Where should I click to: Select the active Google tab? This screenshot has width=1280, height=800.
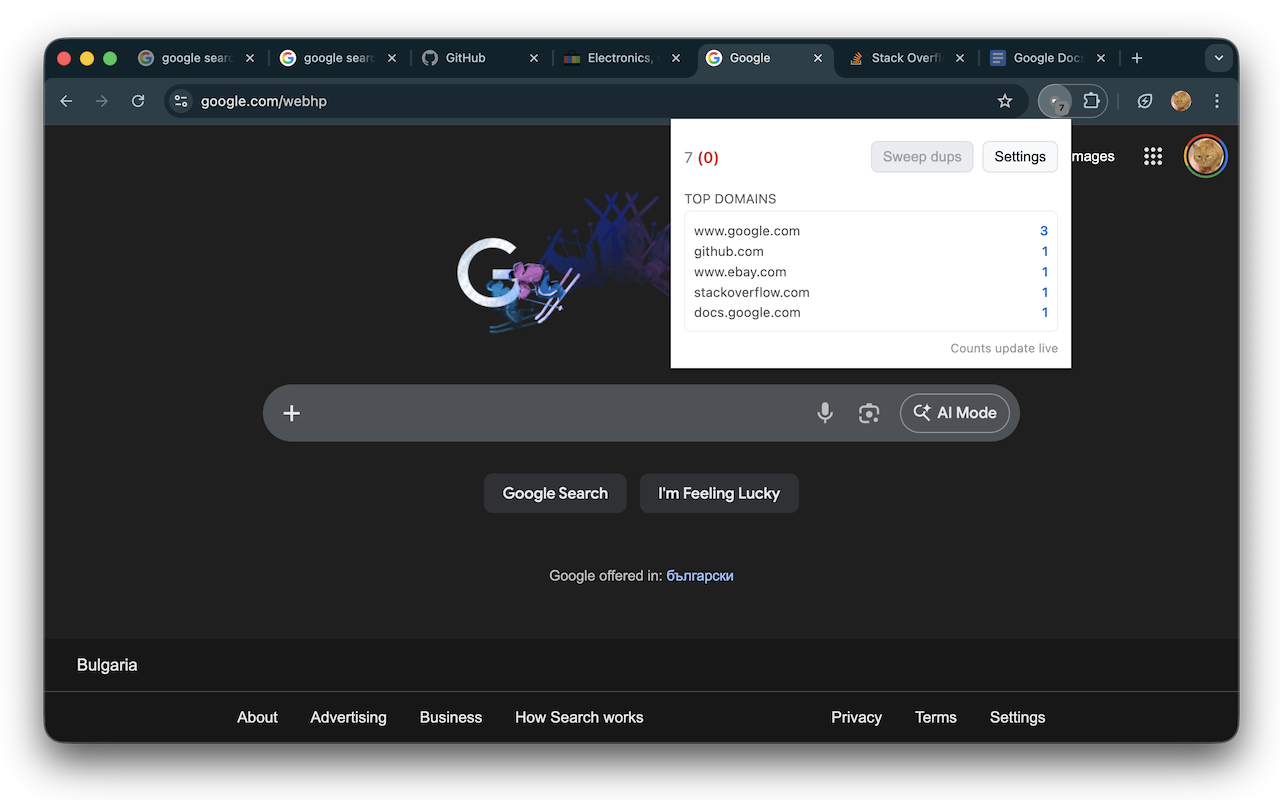[765, 58]
